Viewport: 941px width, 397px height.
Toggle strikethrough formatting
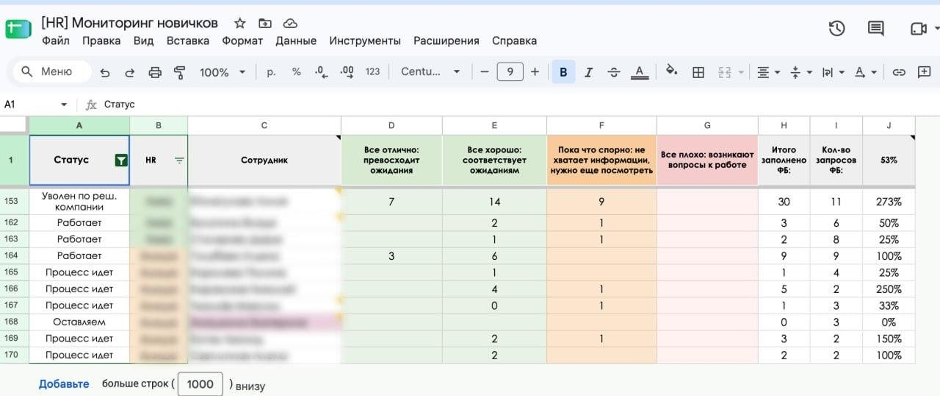coord(613,73)
